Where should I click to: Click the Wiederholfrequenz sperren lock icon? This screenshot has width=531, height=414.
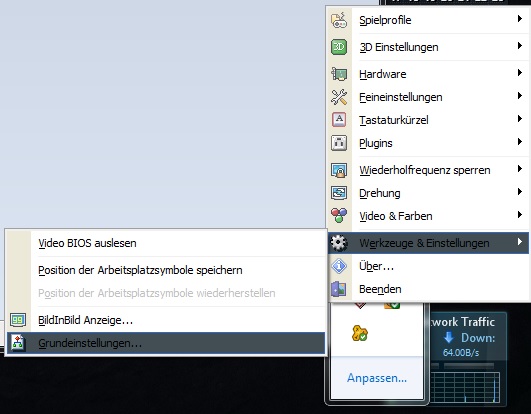[x=339, y=170]
